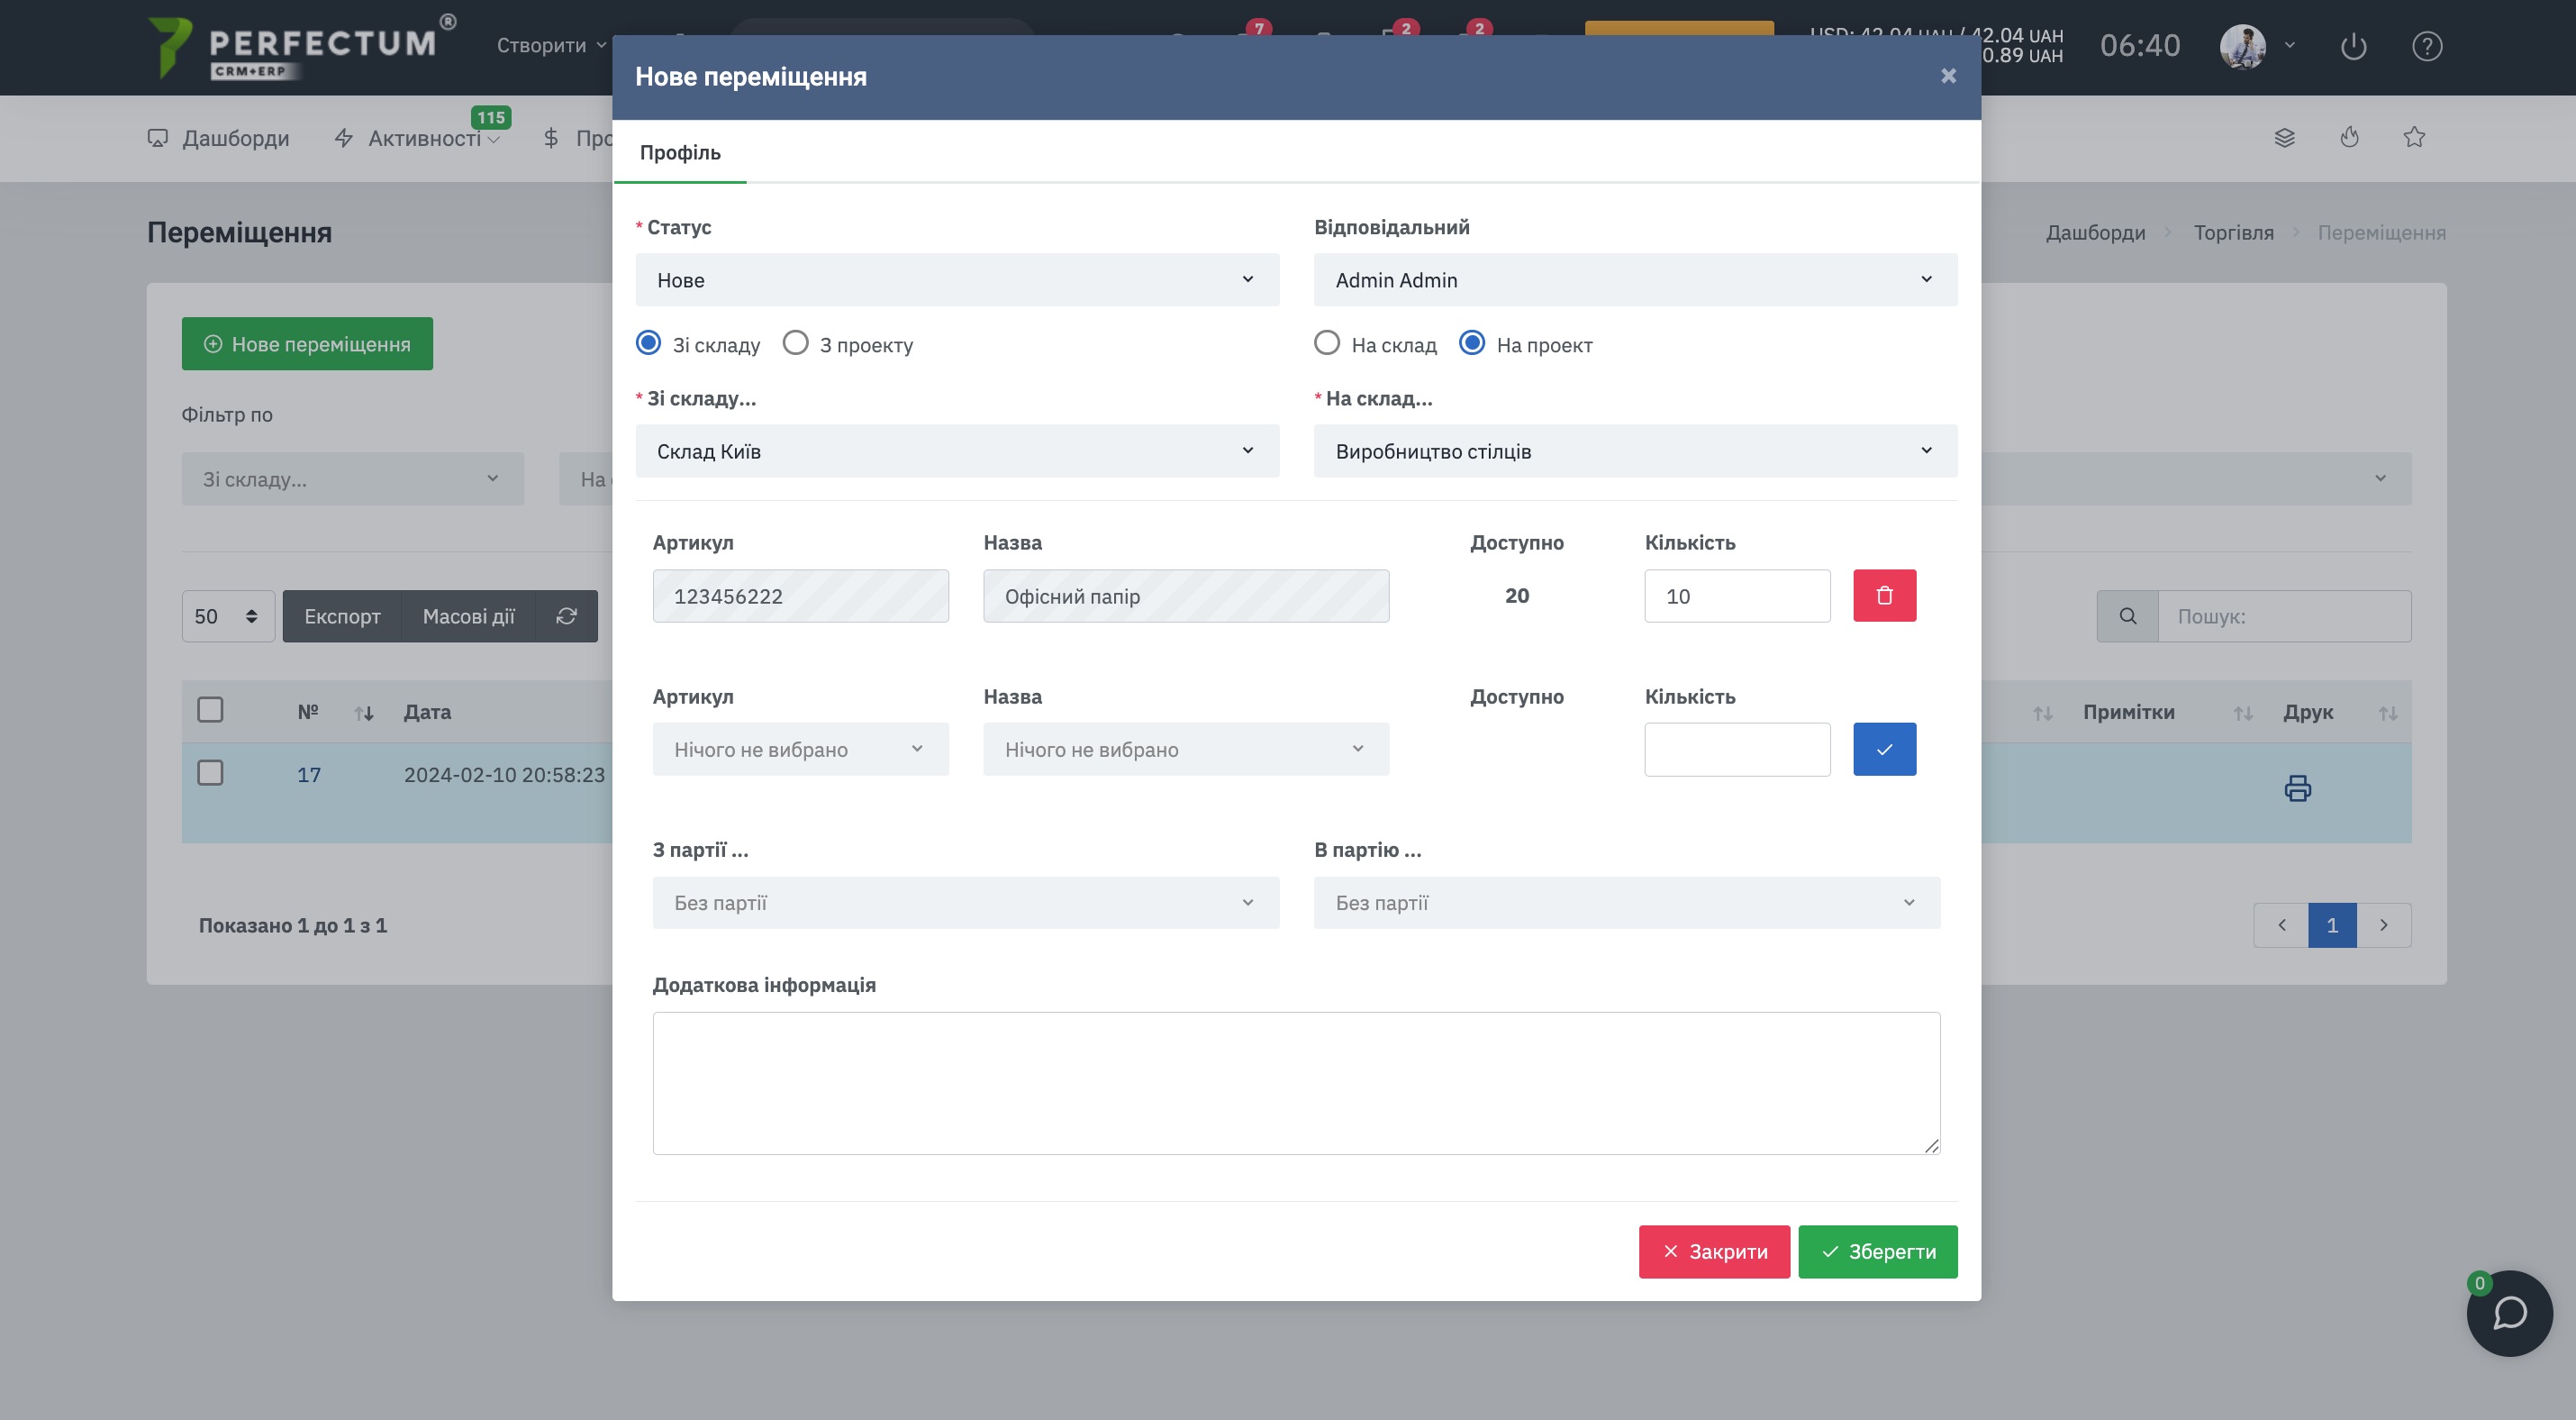
Task: Select the На проект radio option
Action: pyautogui.click(x=1472, y=343)
